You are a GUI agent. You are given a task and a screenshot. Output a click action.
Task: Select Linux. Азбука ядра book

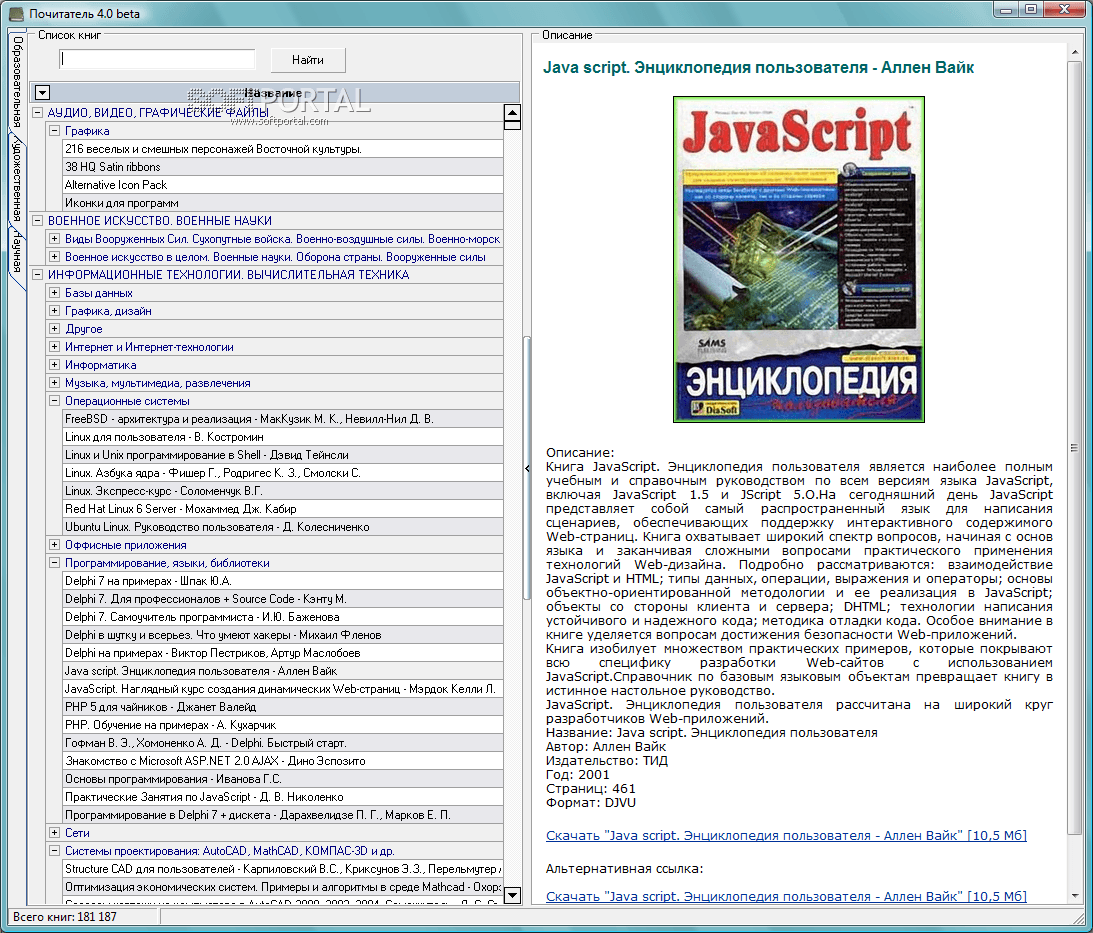point(283,473)
